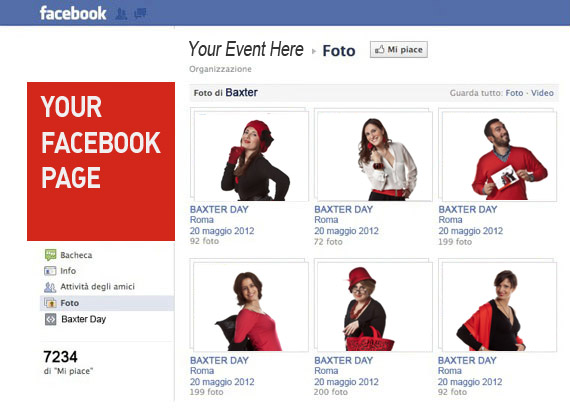570x412 pixels.
Task: Click the Video link in Guarda tutto
Action: (x=542, y=93)
